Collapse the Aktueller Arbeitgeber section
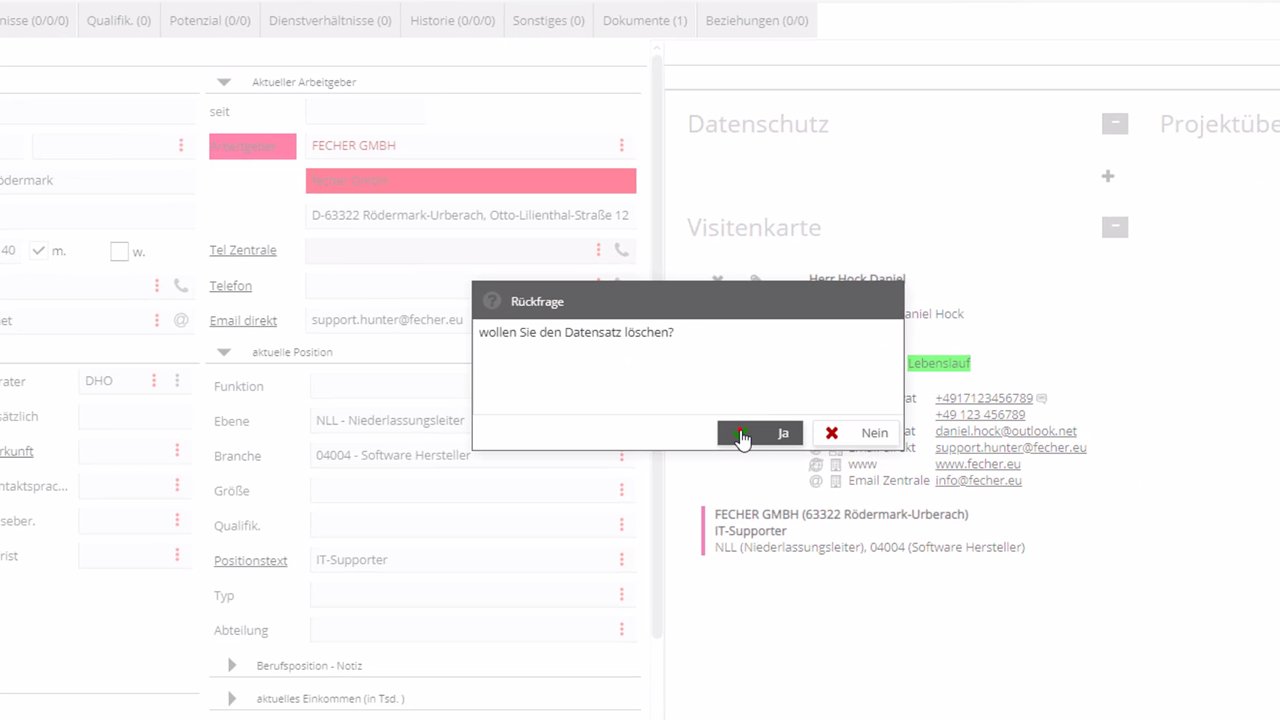The width and height of the screenshot is (1280, 720). tap(224, 82)
